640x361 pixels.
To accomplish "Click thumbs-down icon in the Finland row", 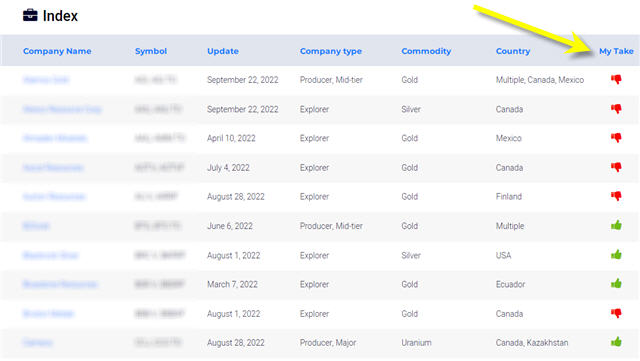I will click(616, 196).
